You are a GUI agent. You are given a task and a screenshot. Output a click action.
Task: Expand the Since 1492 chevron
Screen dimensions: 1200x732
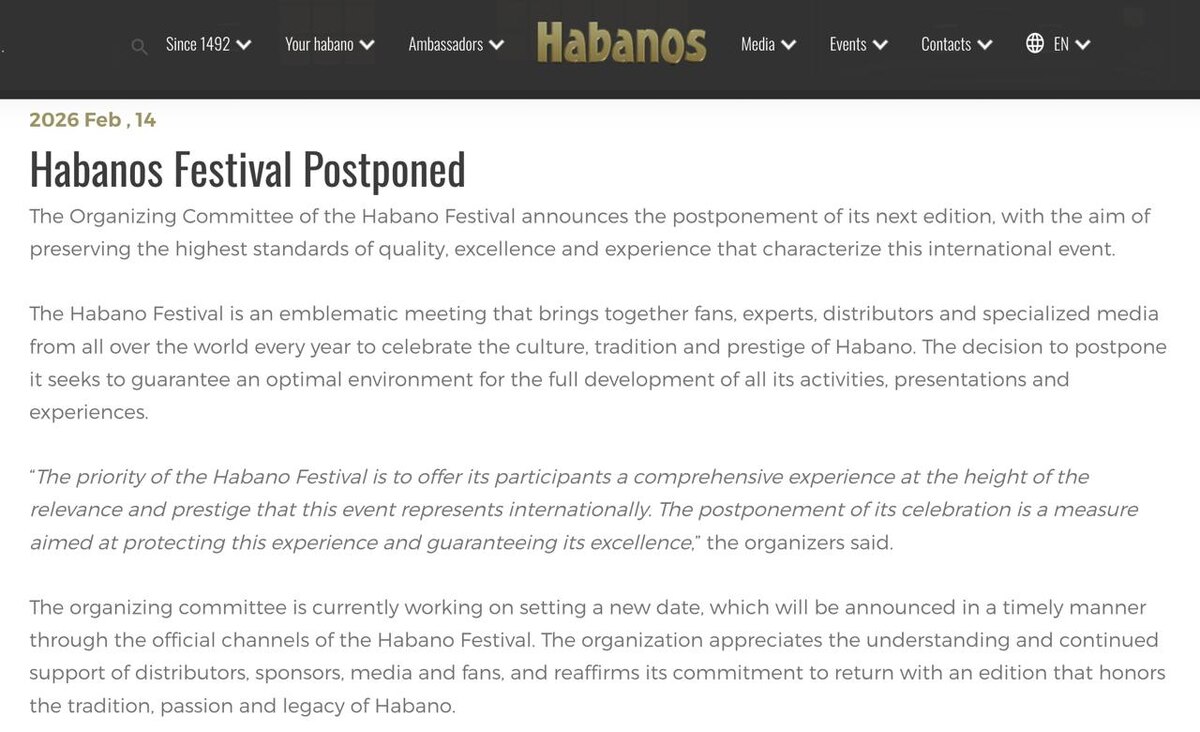click(243, 44)
